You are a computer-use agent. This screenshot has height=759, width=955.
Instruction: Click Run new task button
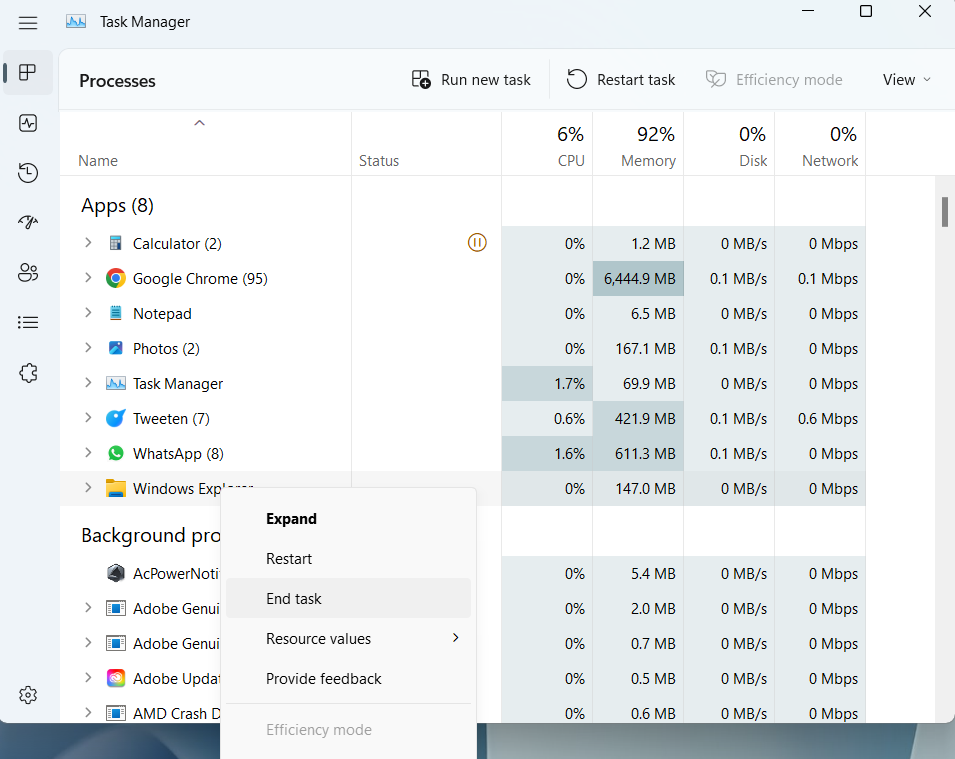(471, 80)
